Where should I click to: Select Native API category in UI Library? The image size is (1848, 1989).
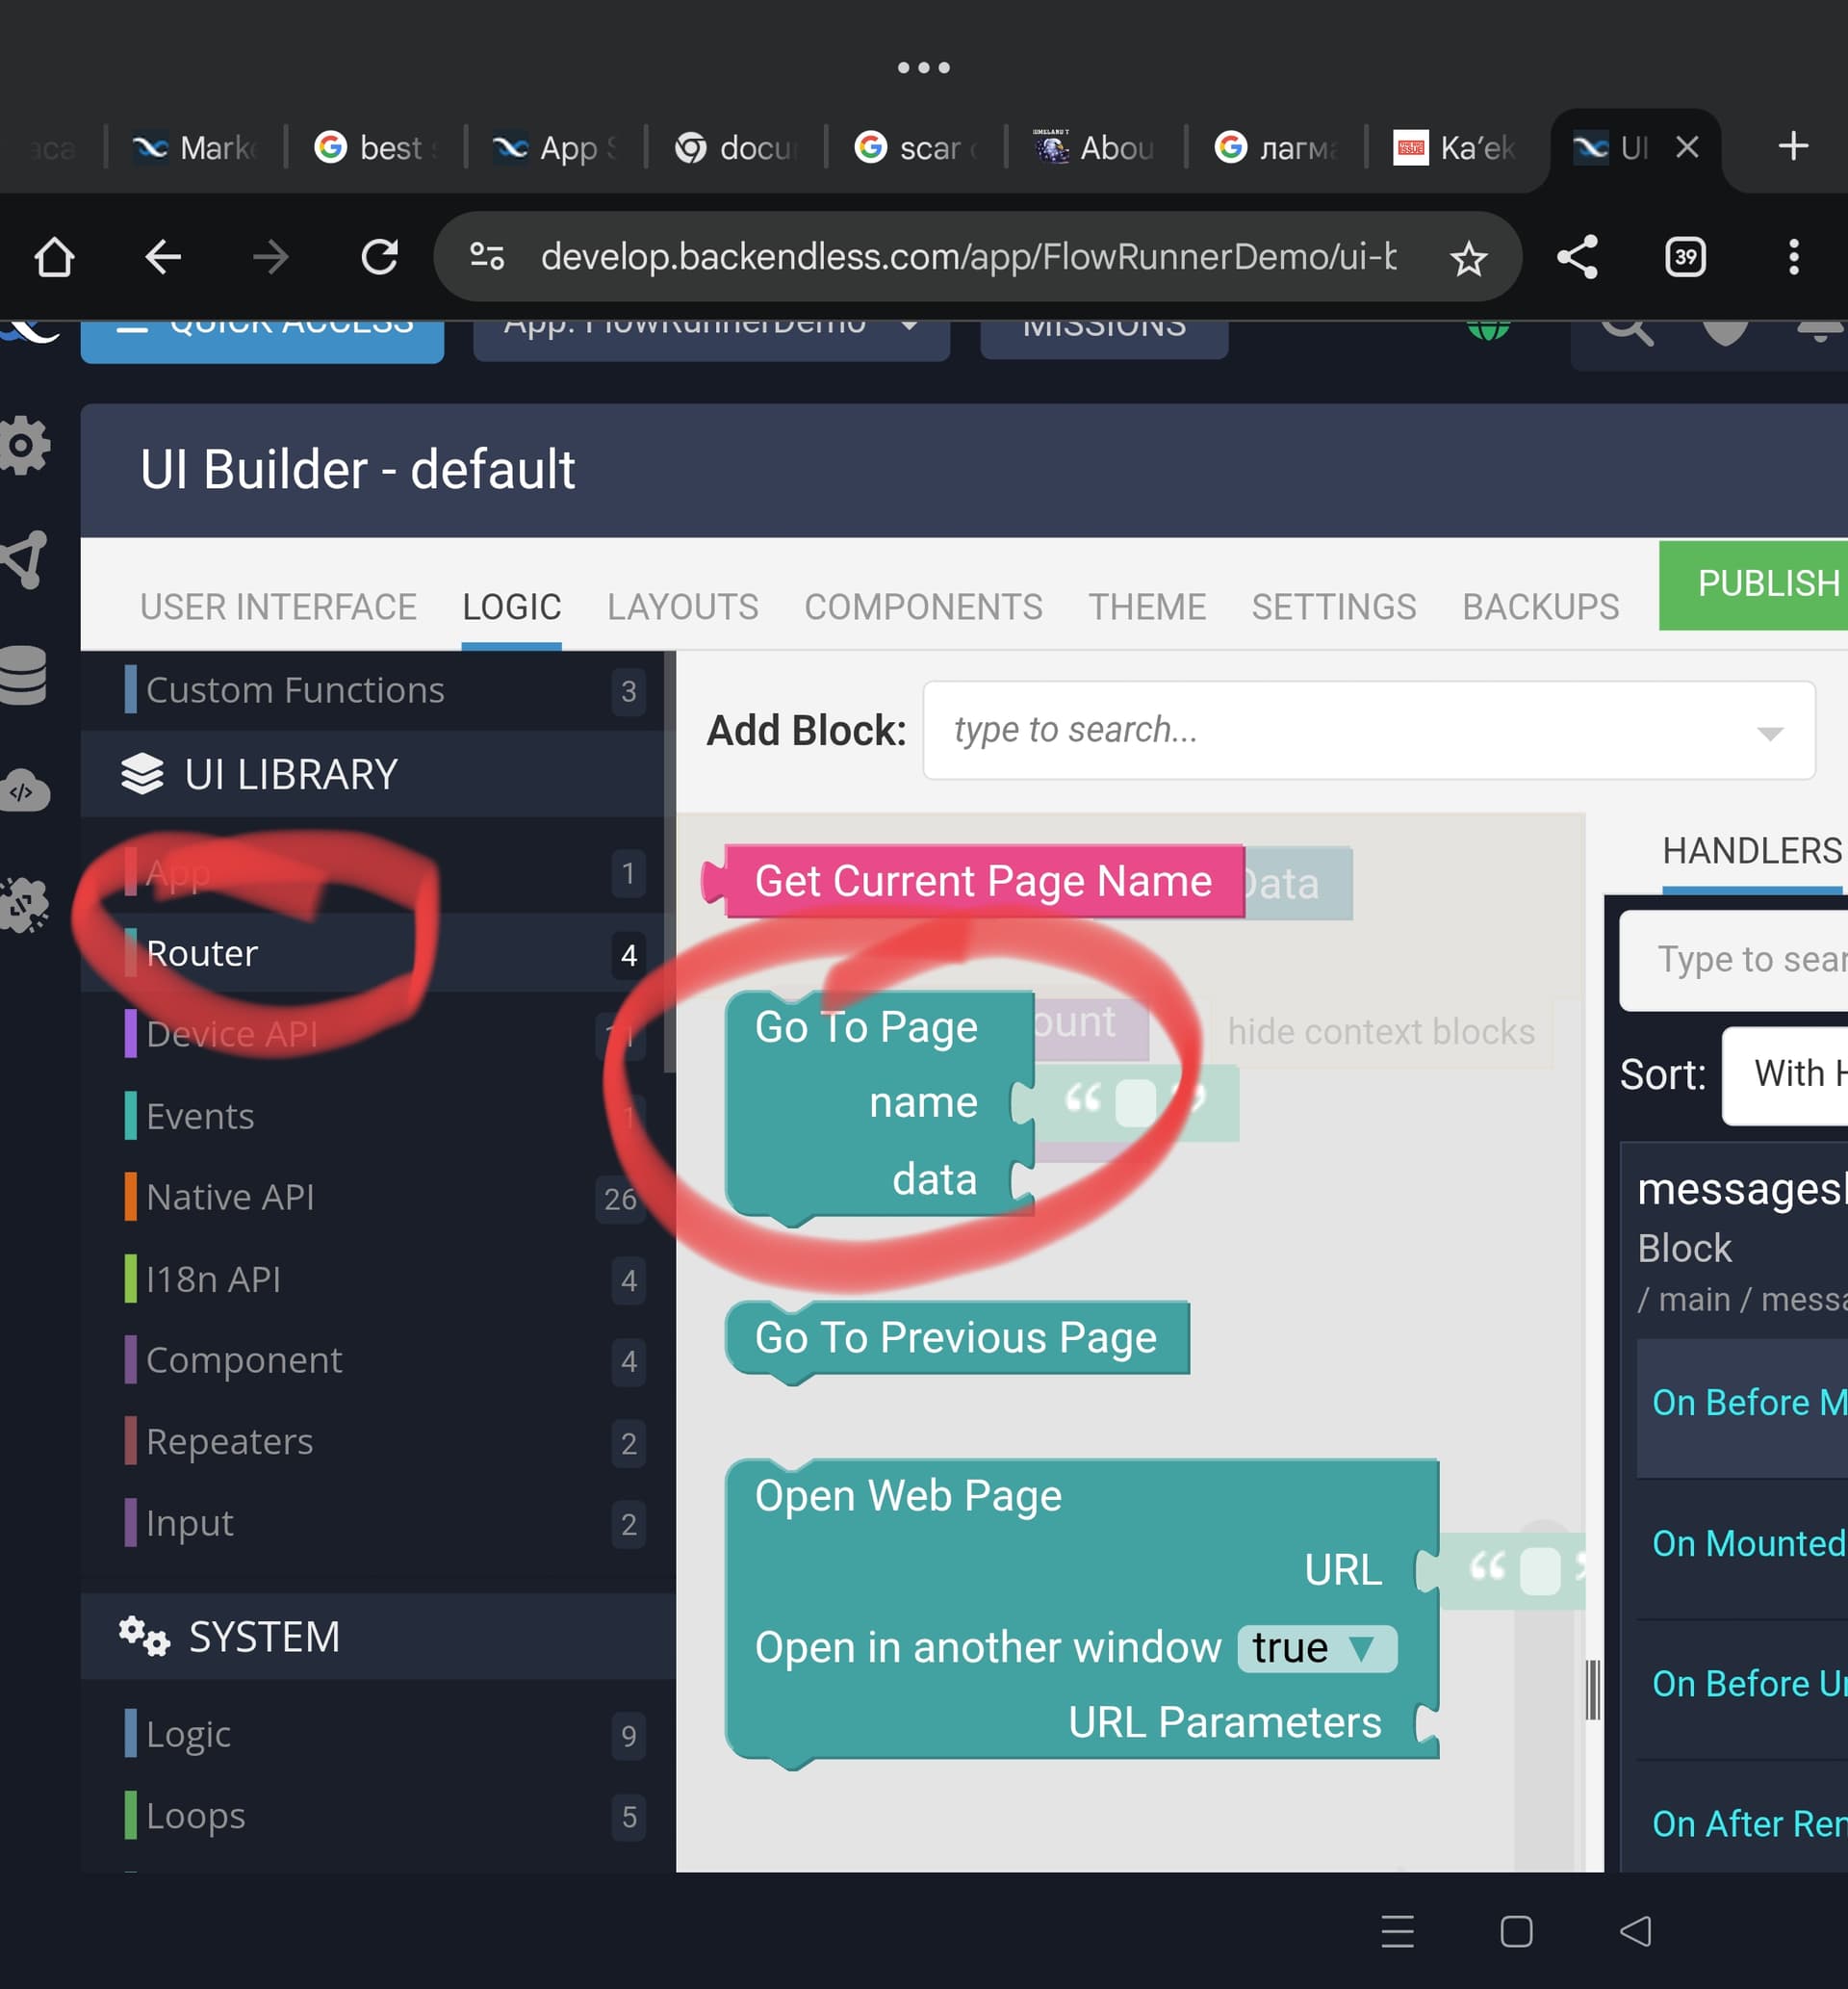[x=230, y=1197]
